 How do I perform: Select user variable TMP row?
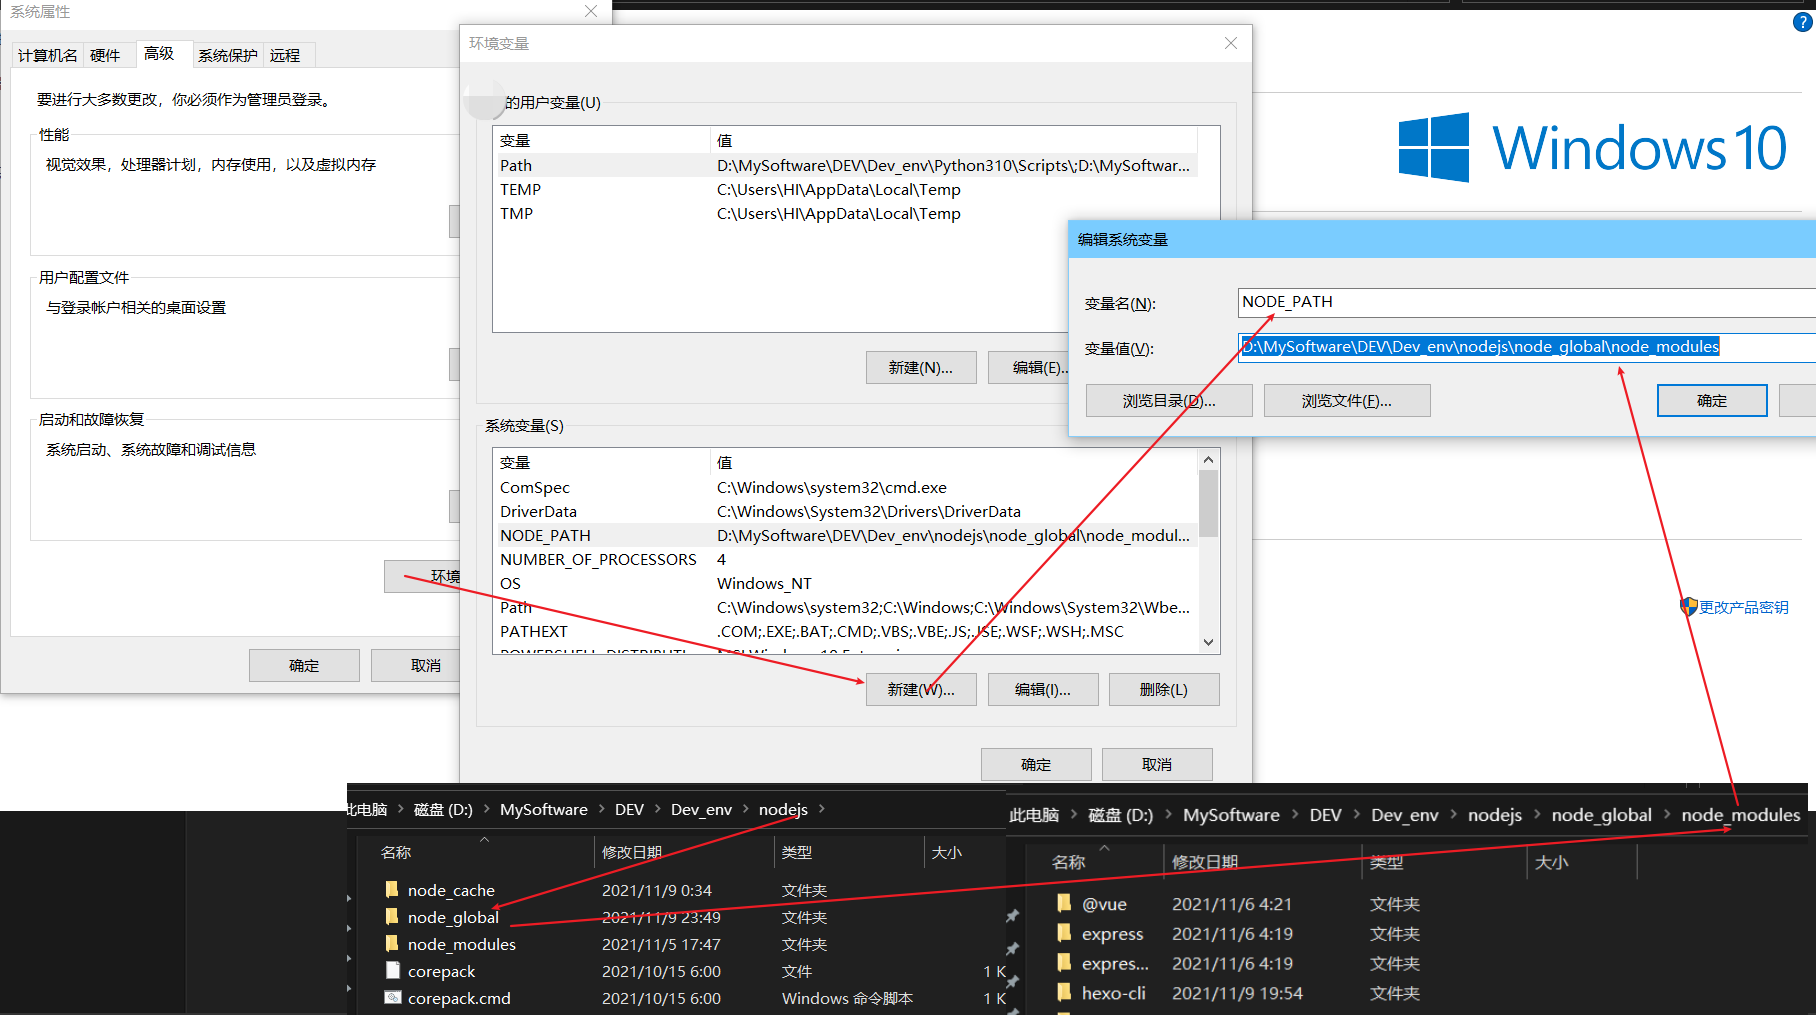(x=846, y=213)
